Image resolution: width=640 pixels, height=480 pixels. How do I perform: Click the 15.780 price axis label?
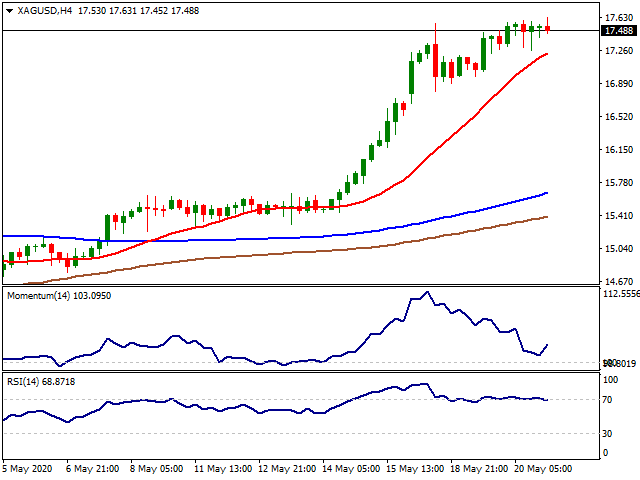[x=619, y=182]
